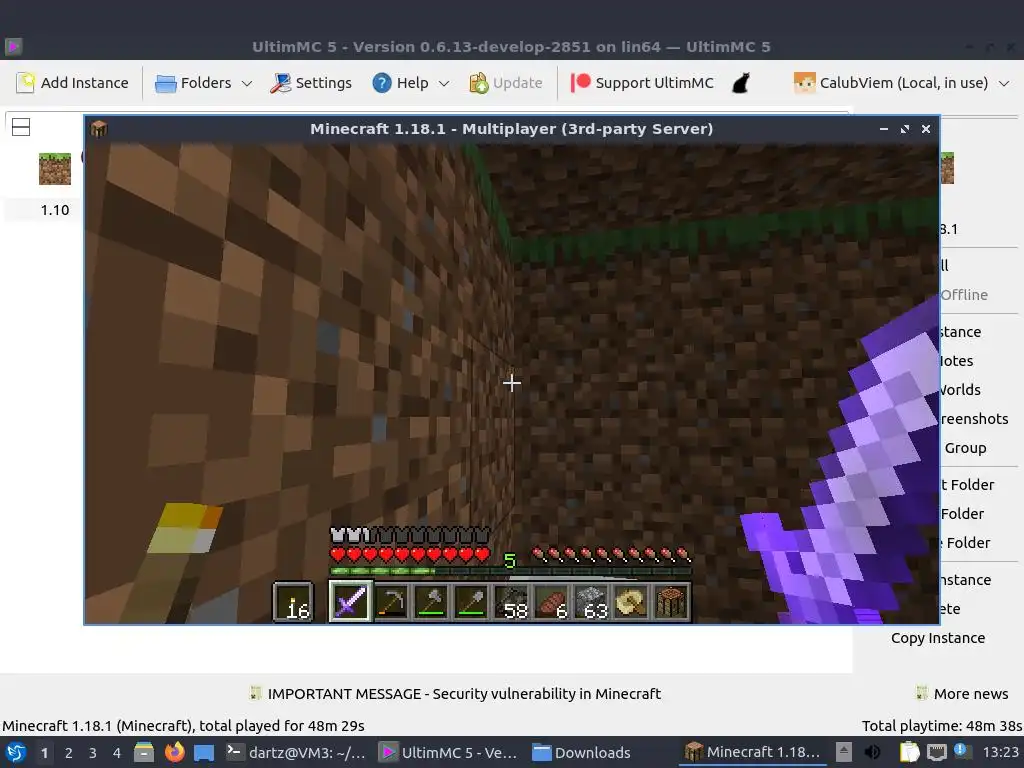
Task: Click Add Instance in the toolbar
Action: 72,83
